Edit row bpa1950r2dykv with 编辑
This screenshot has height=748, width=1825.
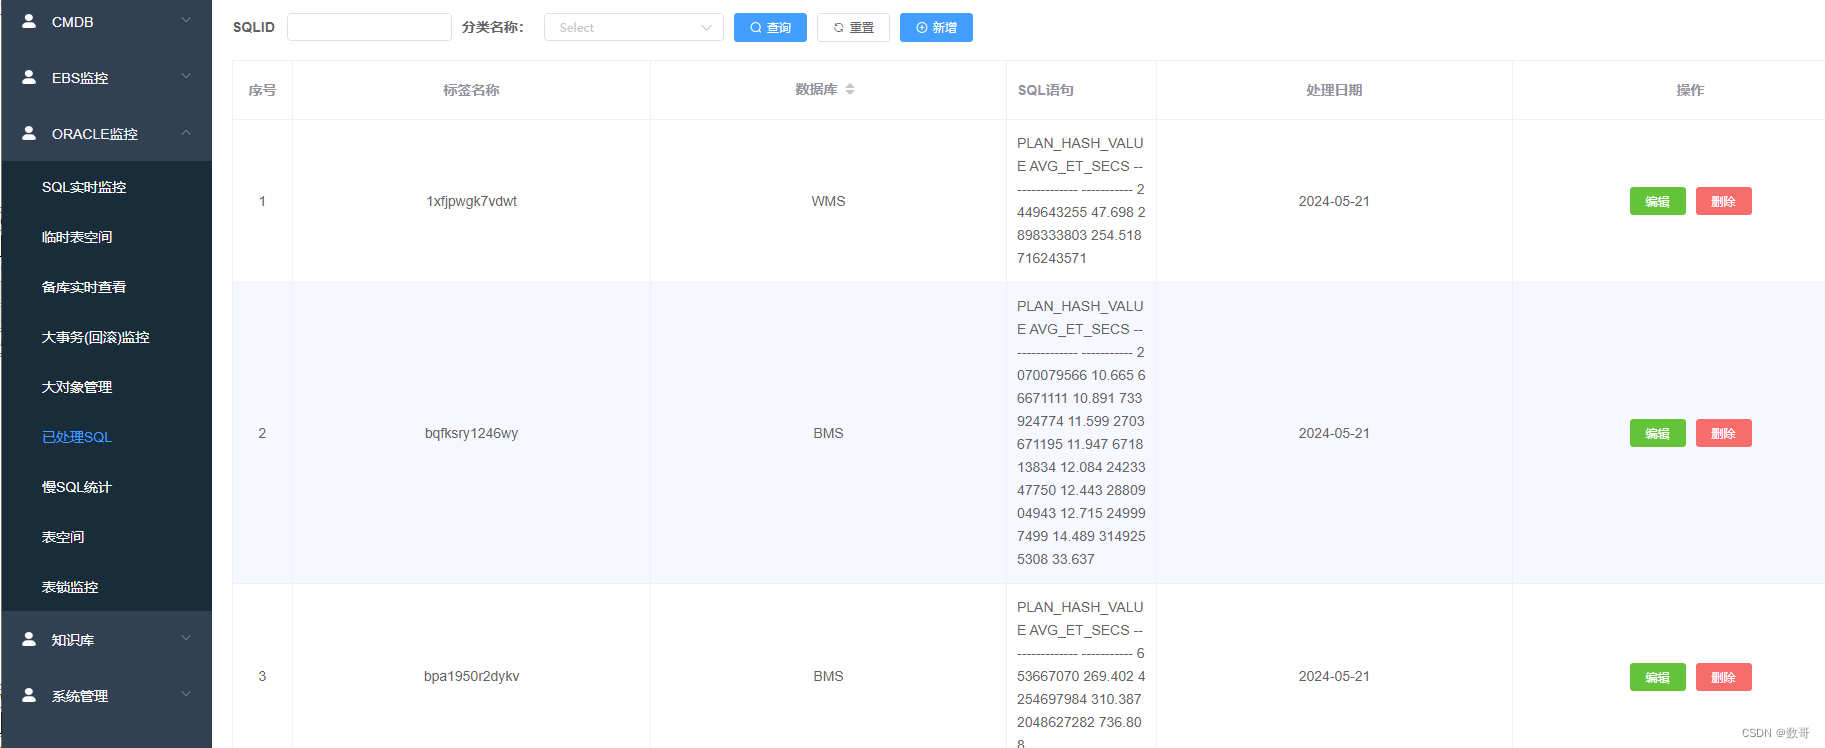(x=1657, y=677)
